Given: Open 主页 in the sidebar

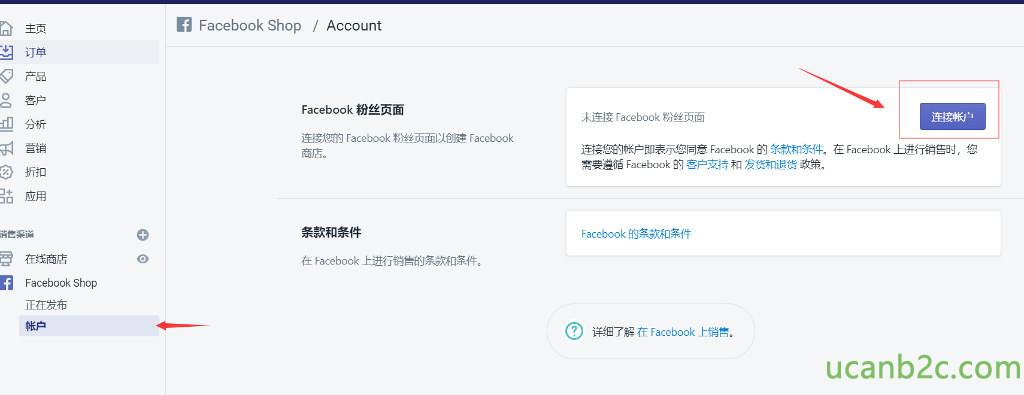Looking at the screenshot, I should 36,29.
